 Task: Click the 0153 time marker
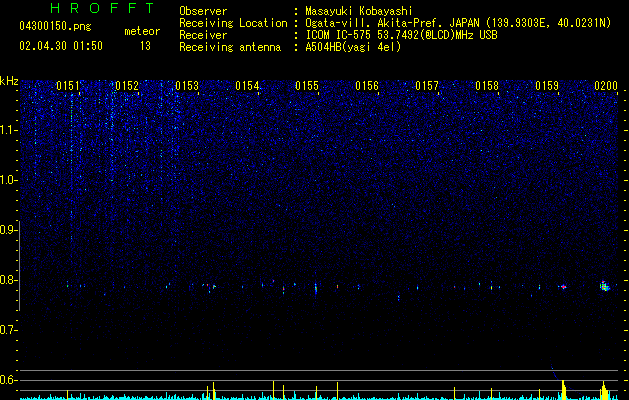pos(187,86)
